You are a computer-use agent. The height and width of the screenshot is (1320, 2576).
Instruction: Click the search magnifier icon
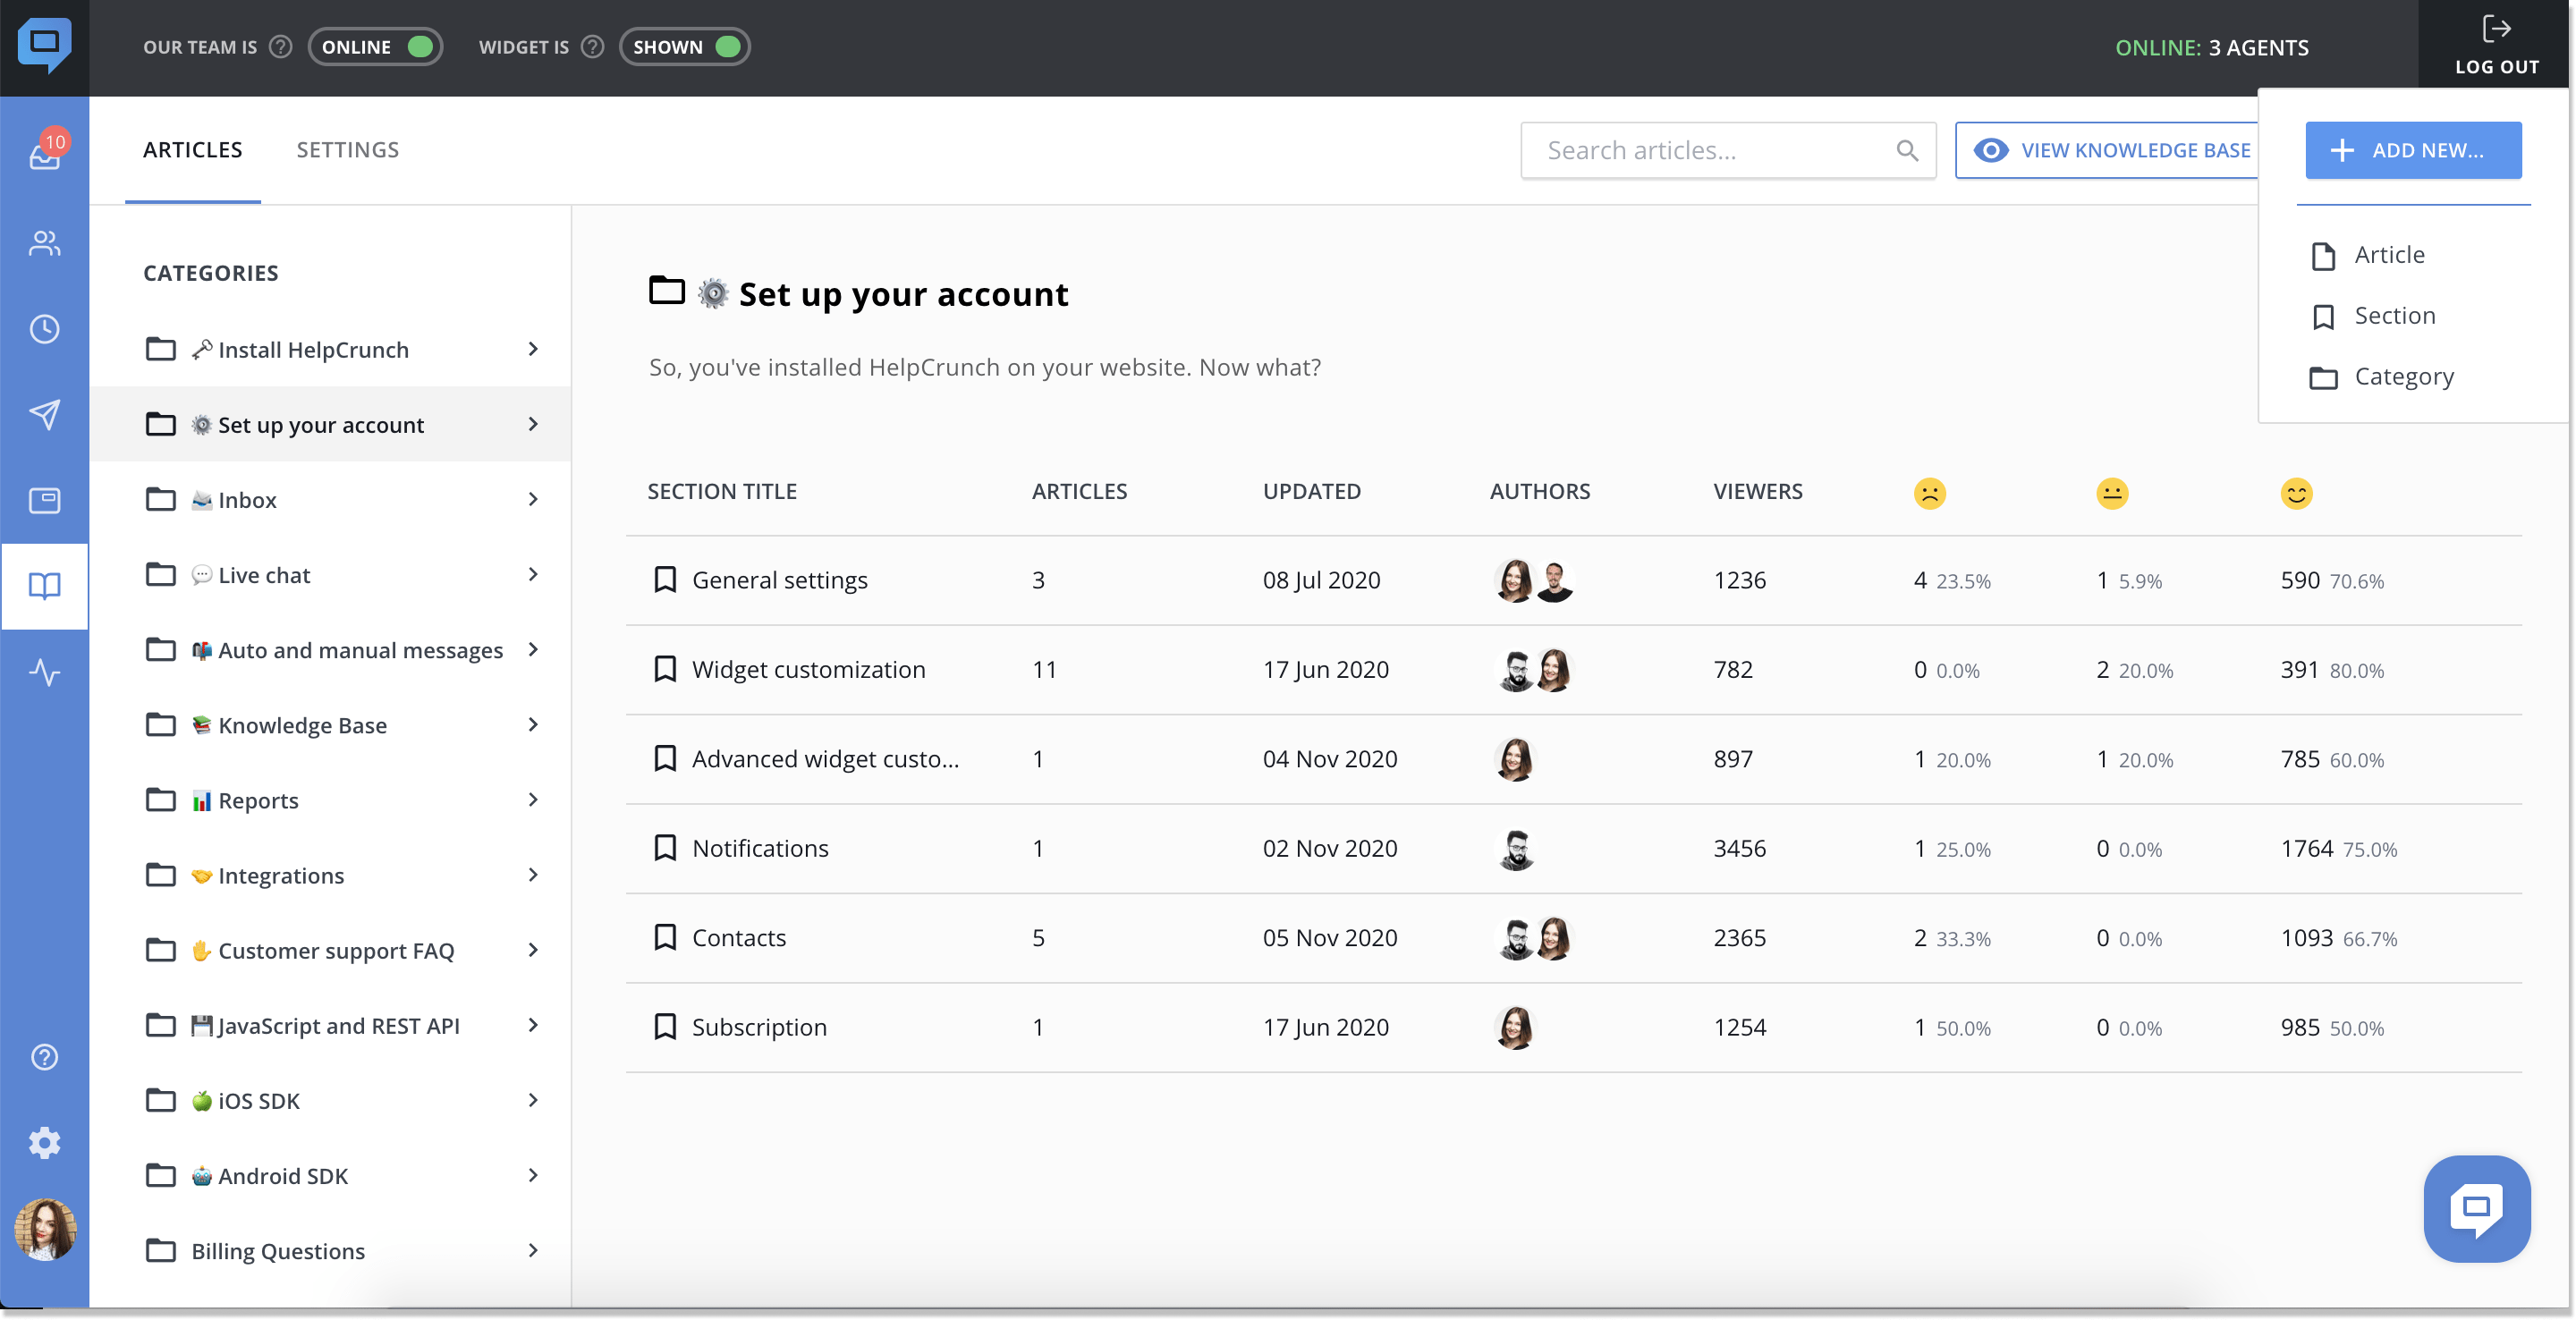pyautogui.click(x=1907, y=150)
